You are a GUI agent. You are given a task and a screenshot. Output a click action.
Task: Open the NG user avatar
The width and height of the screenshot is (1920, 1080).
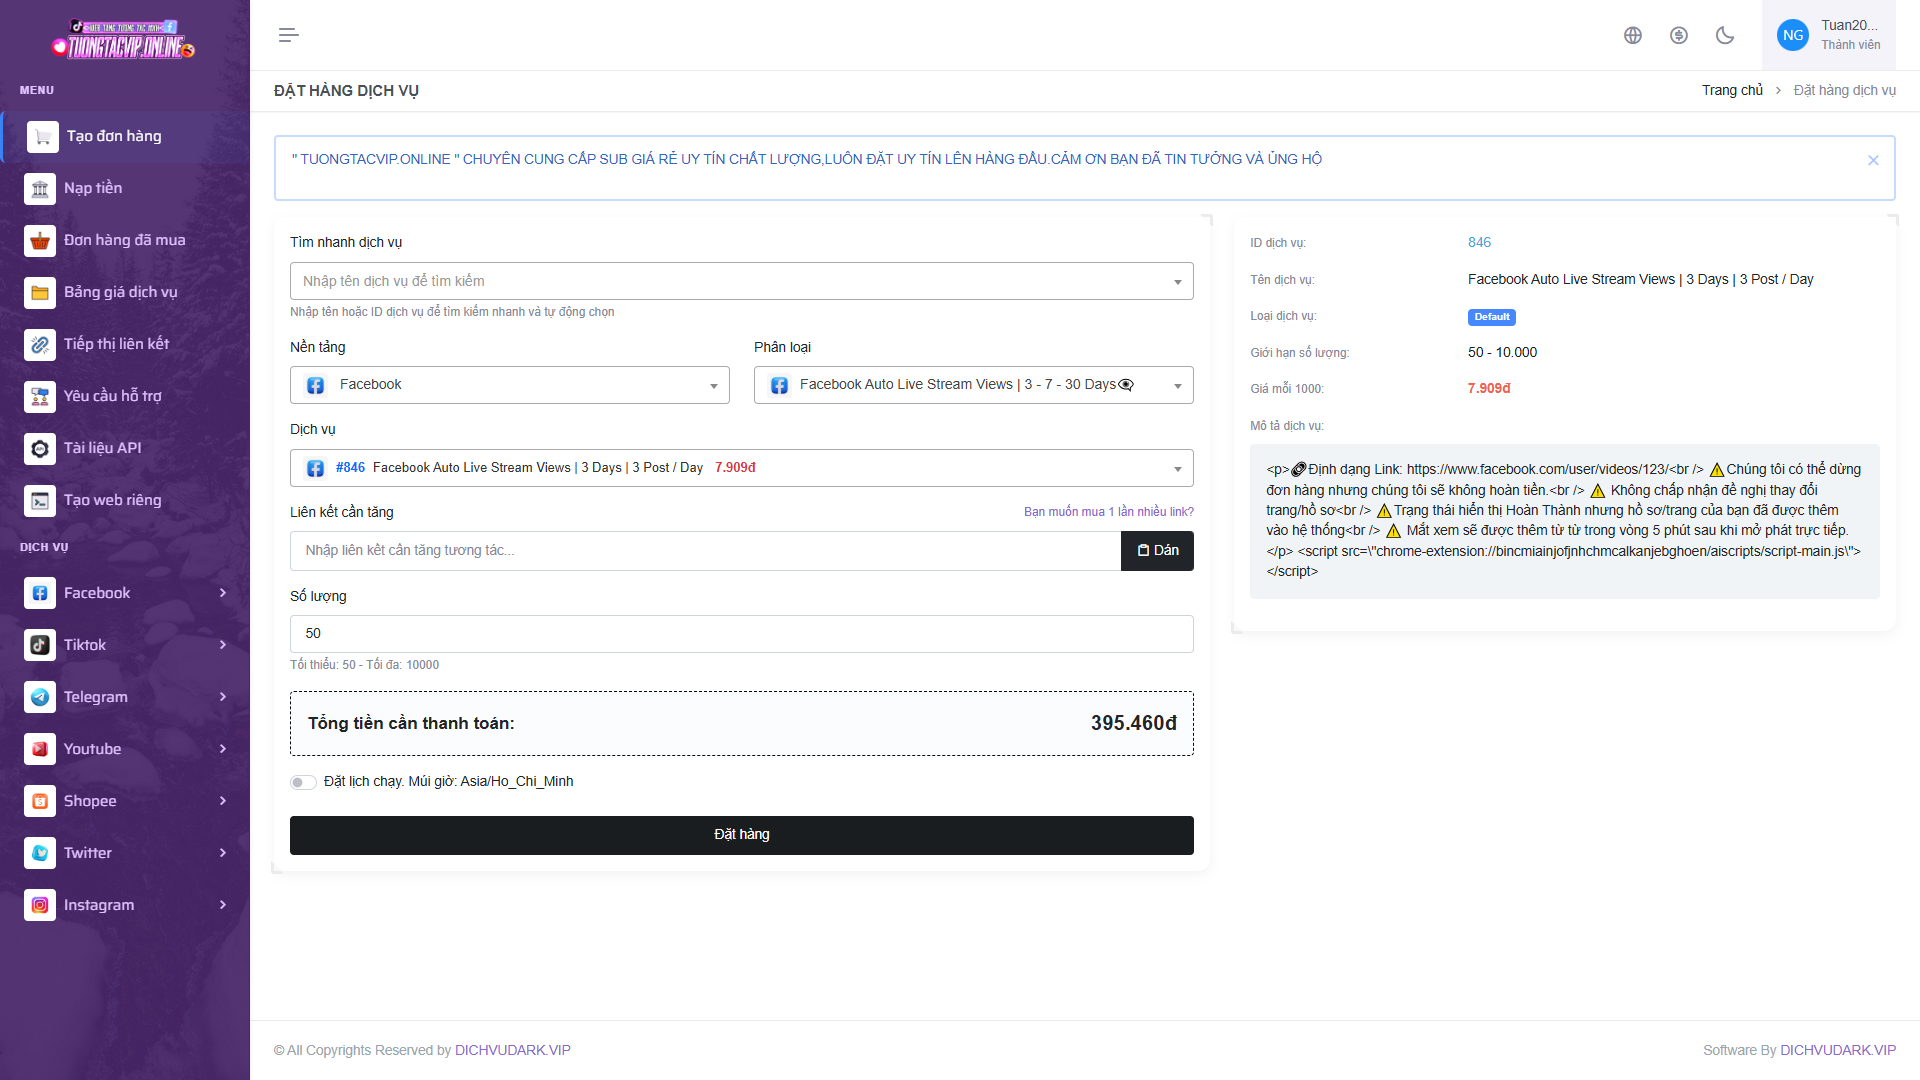click(x=1793, y=35)
